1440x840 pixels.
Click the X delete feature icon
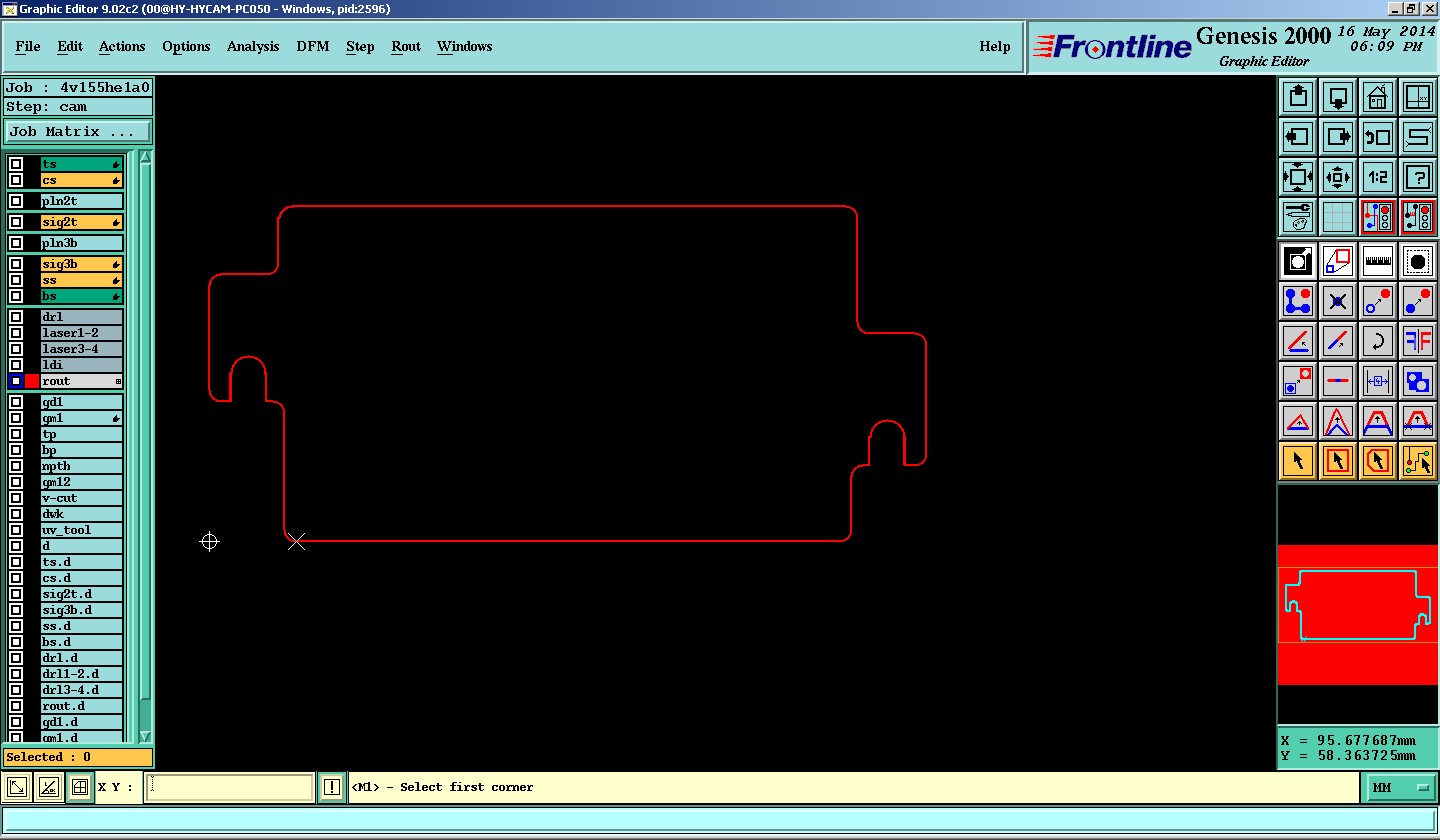tap(1338, 300)
